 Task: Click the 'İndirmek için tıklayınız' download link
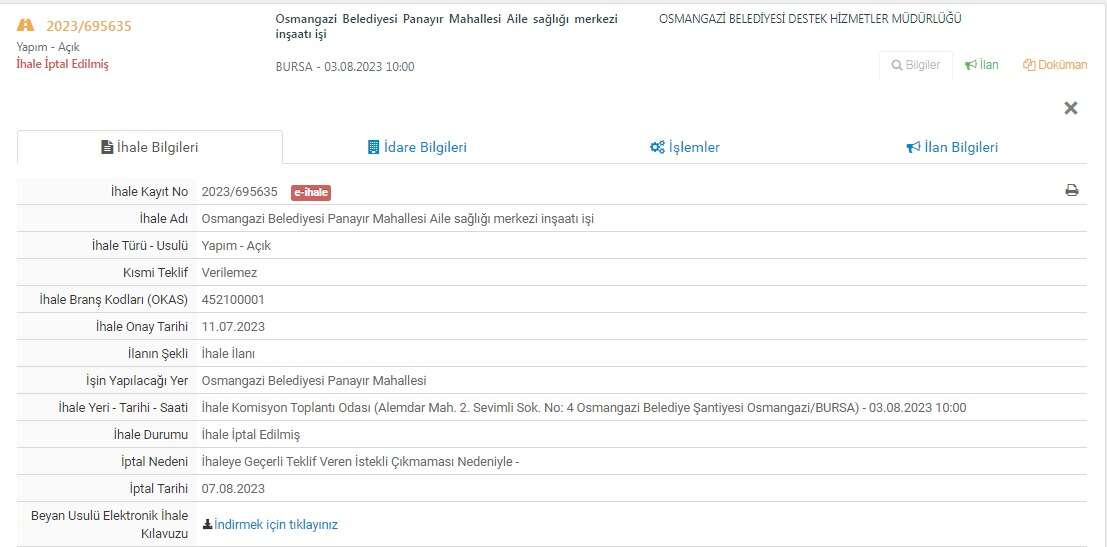275,524
